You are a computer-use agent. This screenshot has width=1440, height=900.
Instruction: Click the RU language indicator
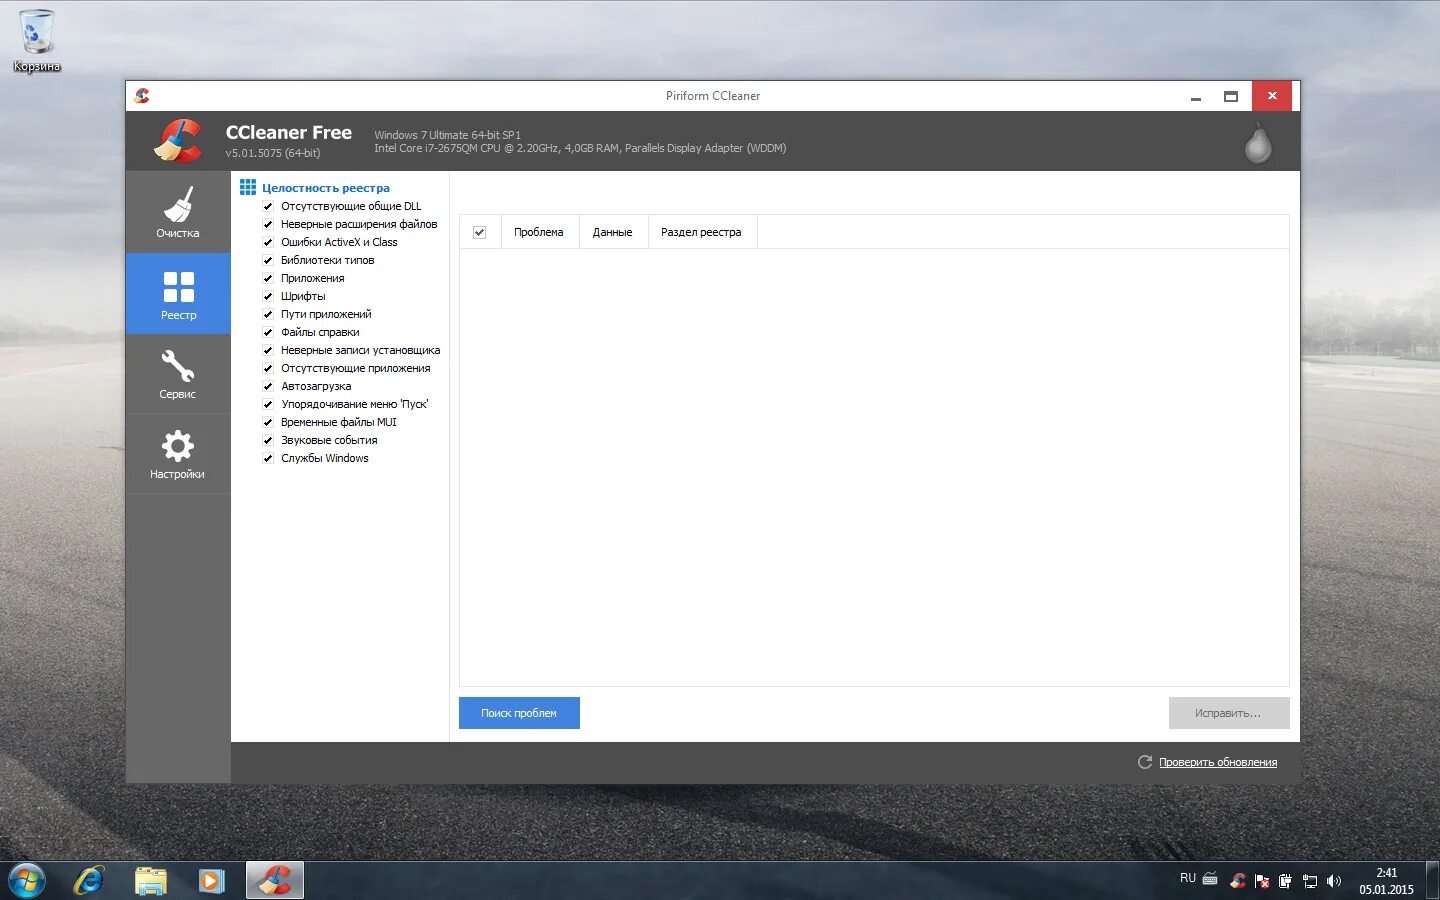(x=1188, y=878)
